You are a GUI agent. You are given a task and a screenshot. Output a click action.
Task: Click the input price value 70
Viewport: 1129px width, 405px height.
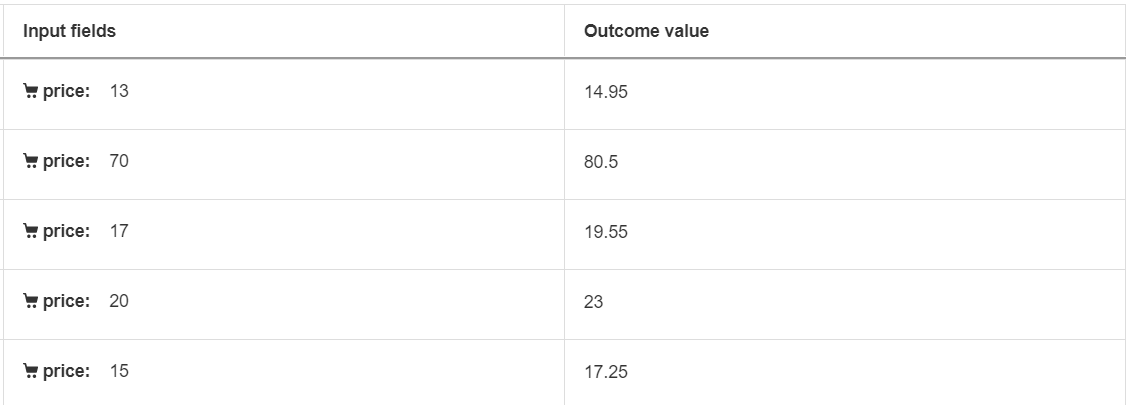119,161
